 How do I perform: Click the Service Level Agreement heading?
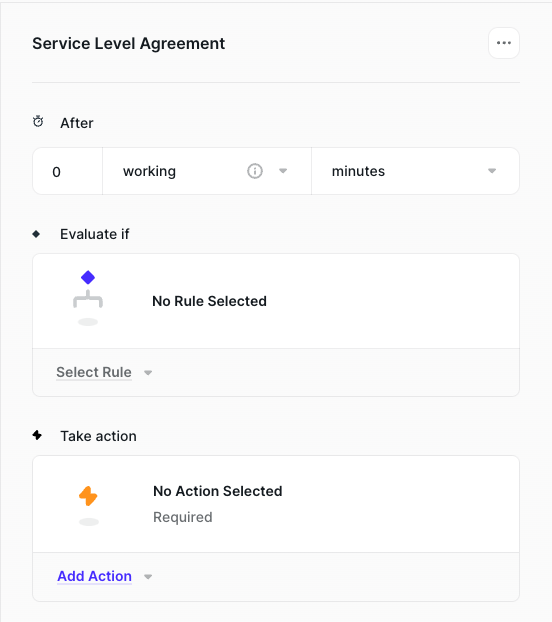pyautogui.click(x=128, y=43)
